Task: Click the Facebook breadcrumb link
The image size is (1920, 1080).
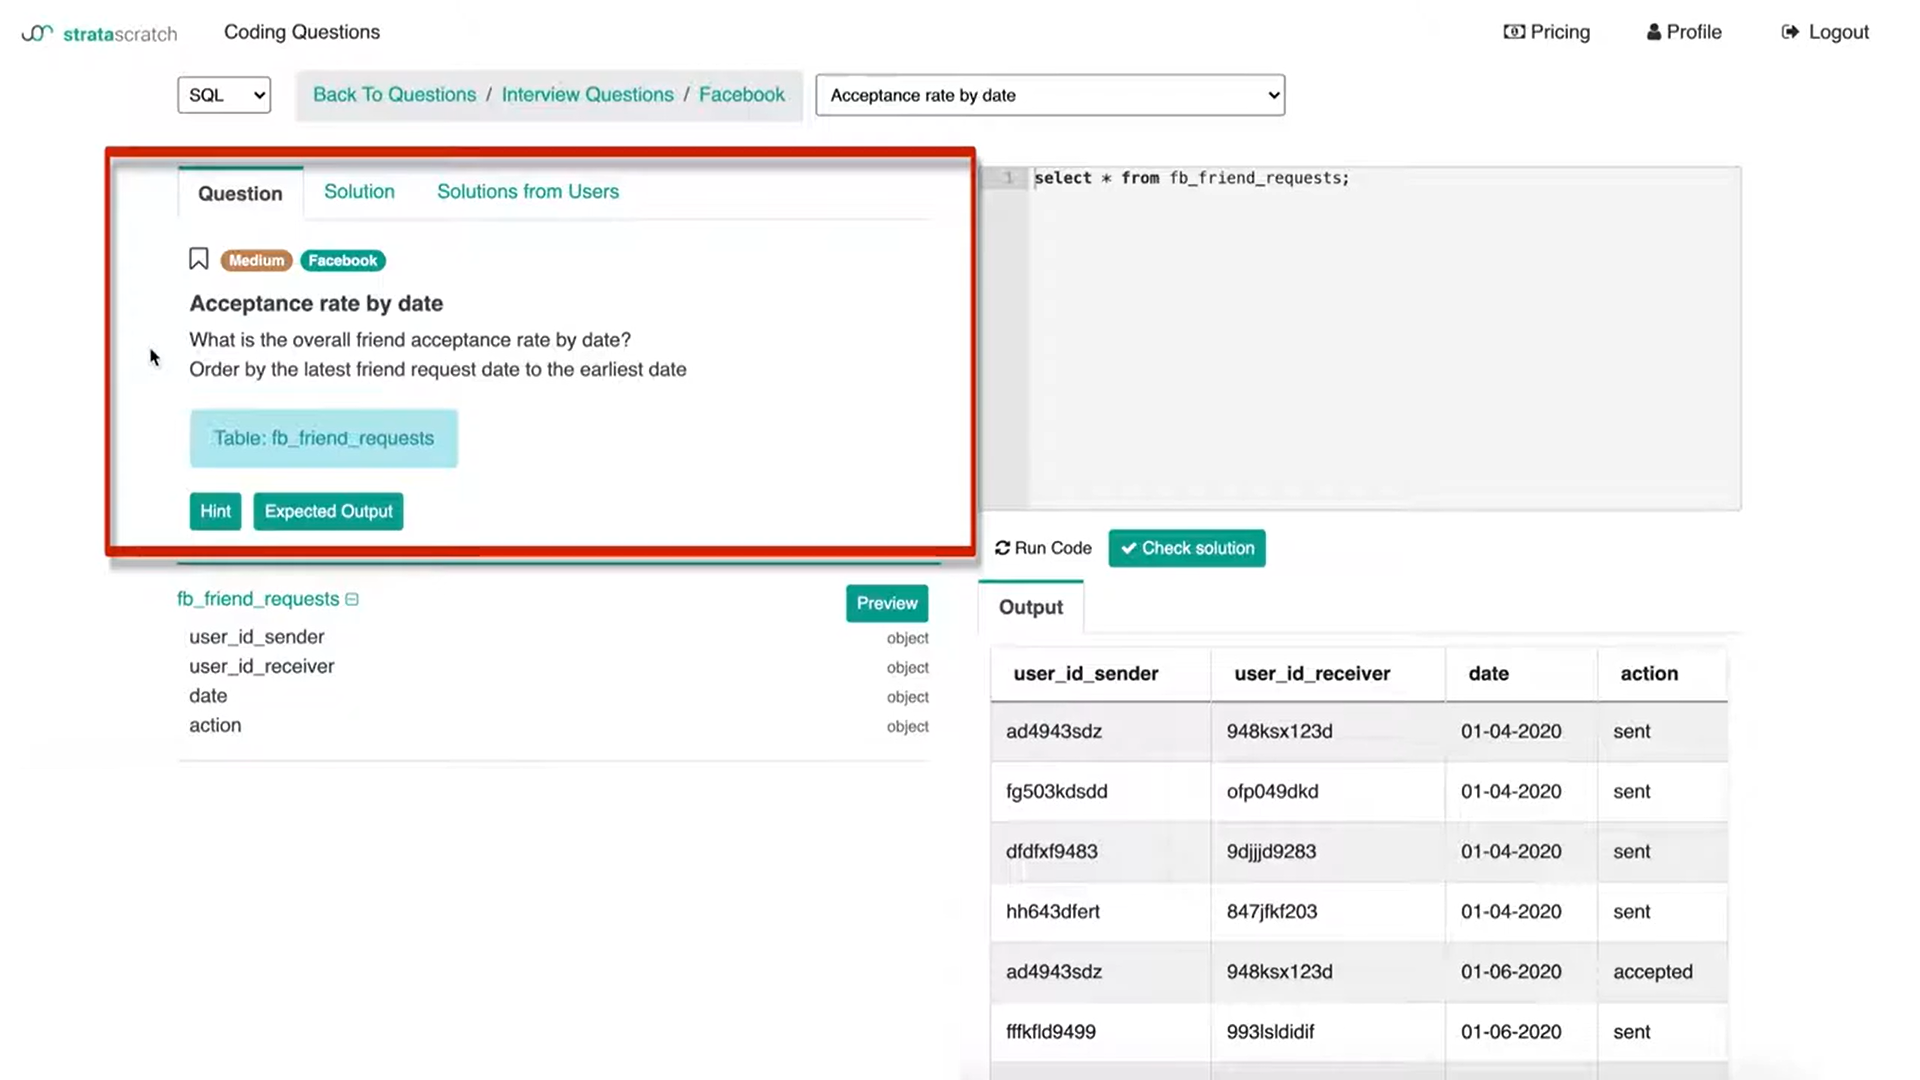Action: (741, 94)
